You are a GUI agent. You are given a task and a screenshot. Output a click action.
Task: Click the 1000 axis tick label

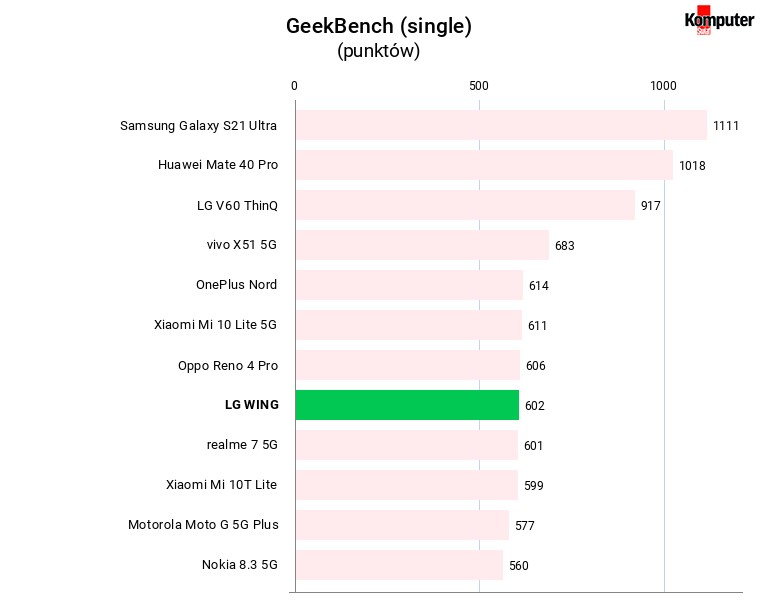pyautogui.click(x=663, y=86)
